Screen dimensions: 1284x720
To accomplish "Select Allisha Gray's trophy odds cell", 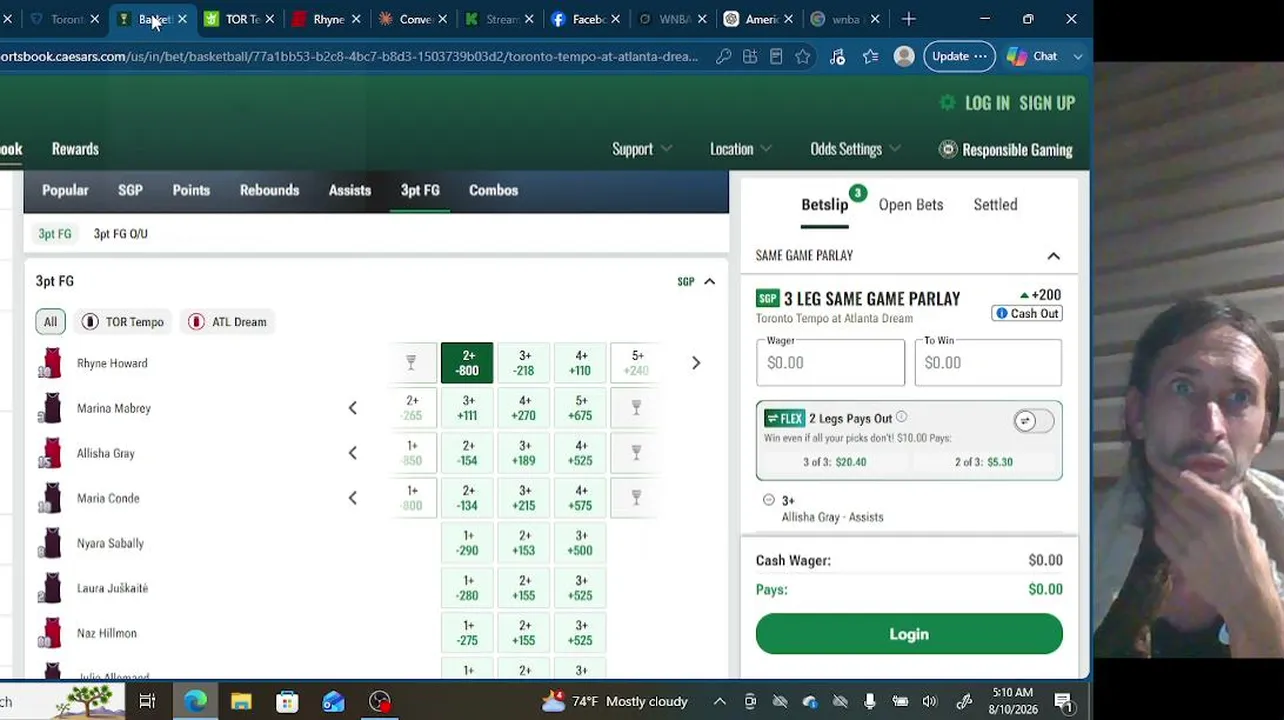I will point(636,453).
